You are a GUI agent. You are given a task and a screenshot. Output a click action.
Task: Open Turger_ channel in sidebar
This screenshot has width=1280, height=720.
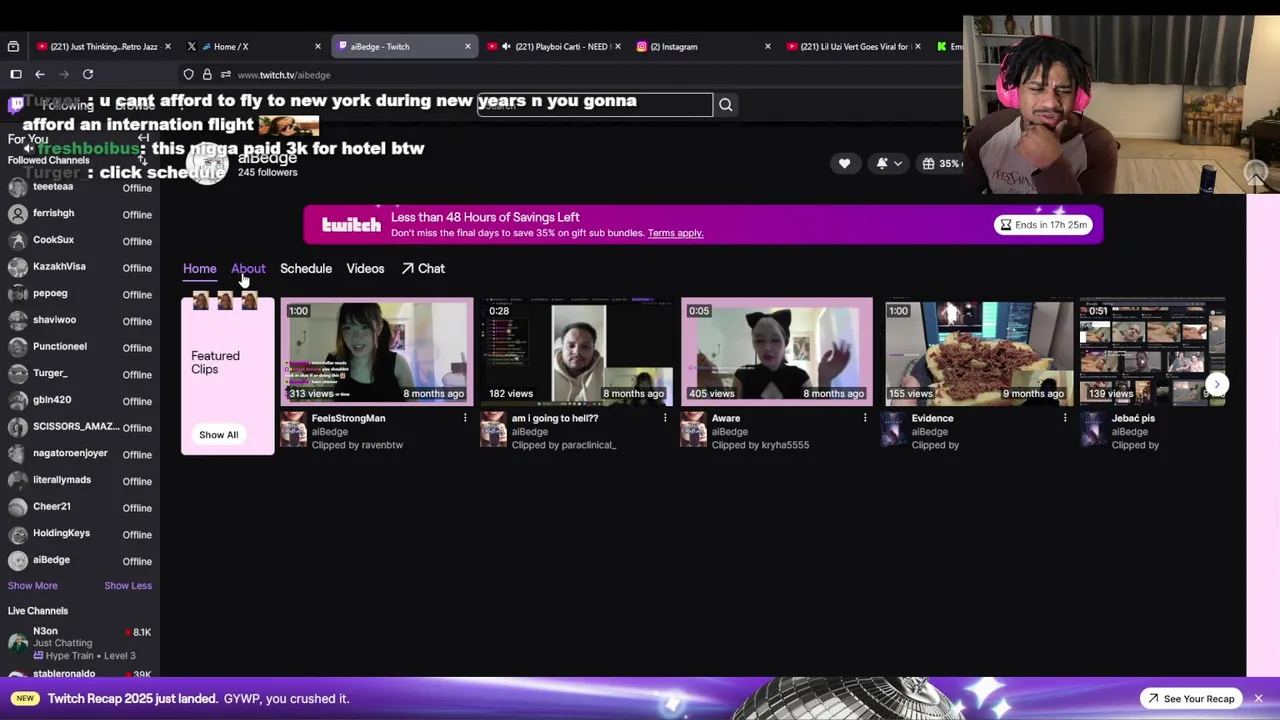point(80,374)
